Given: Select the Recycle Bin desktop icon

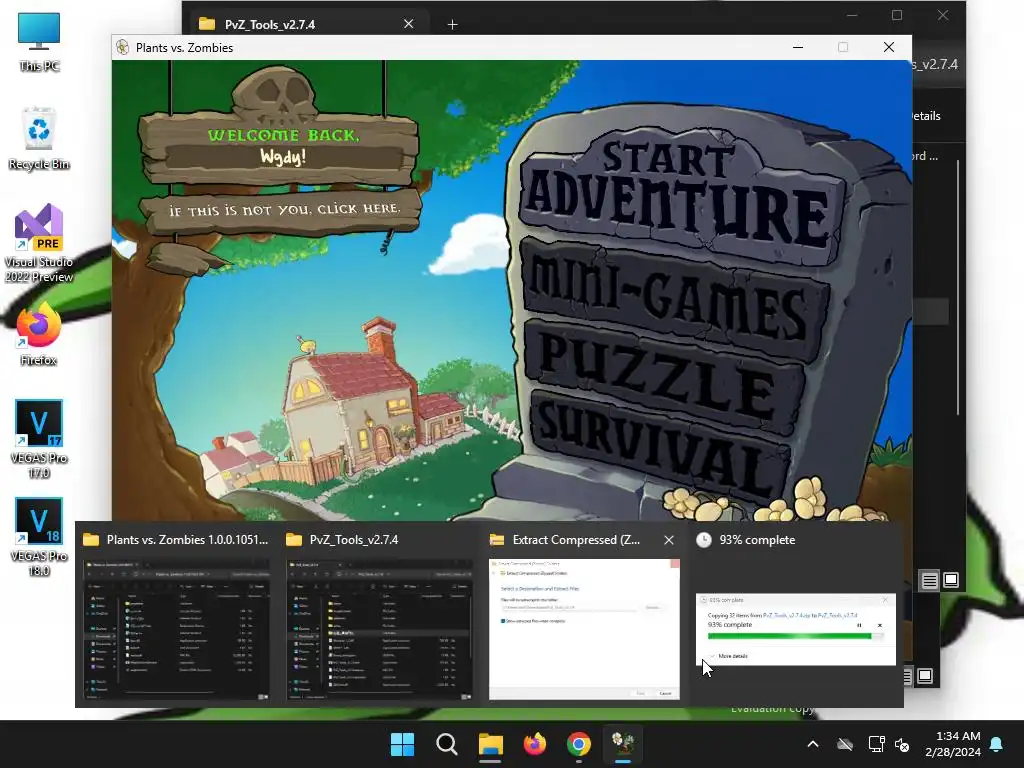Looking at the screenshot, I should (x=39, y=139).
